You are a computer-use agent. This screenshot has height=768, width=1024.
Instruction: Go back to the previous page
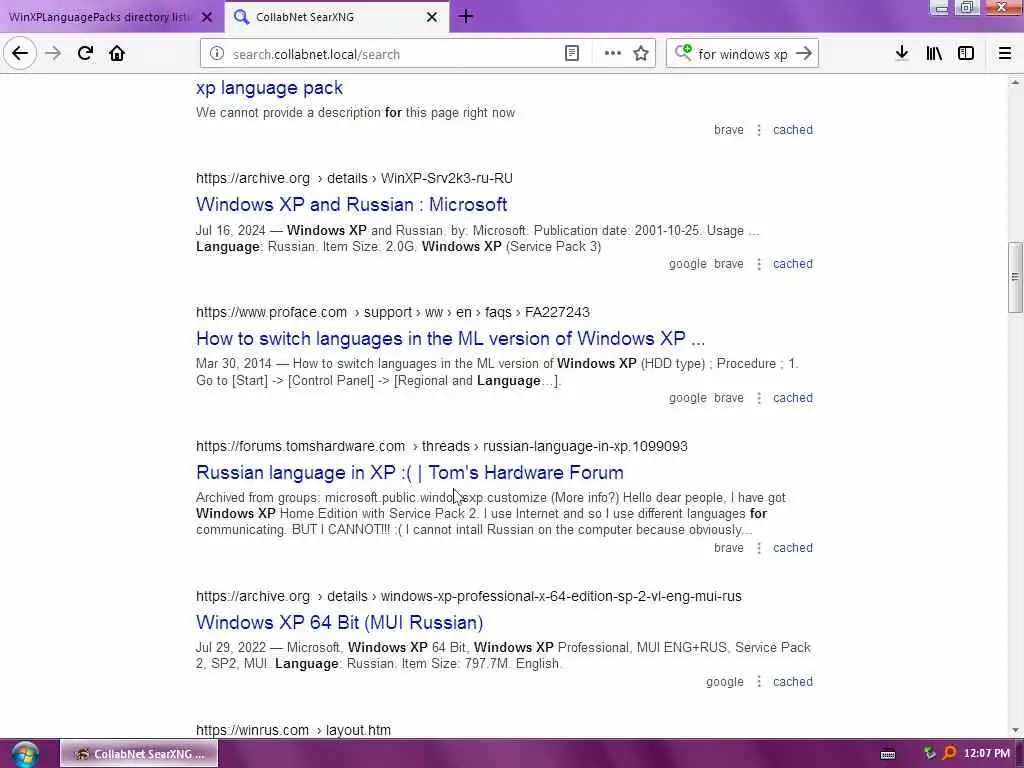pyautogui.click(x=20, y=54)
